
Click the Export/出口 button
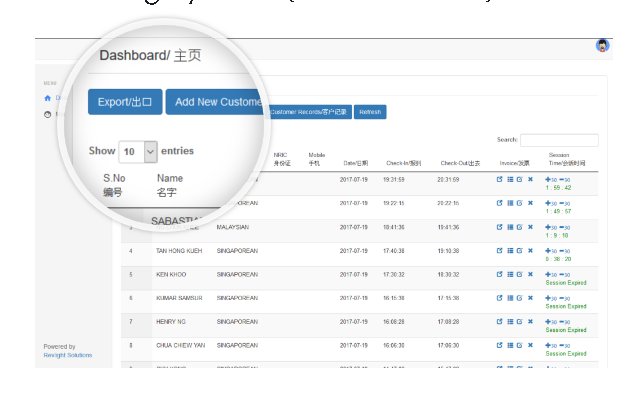pyautogui.click(x=125, y=102)
